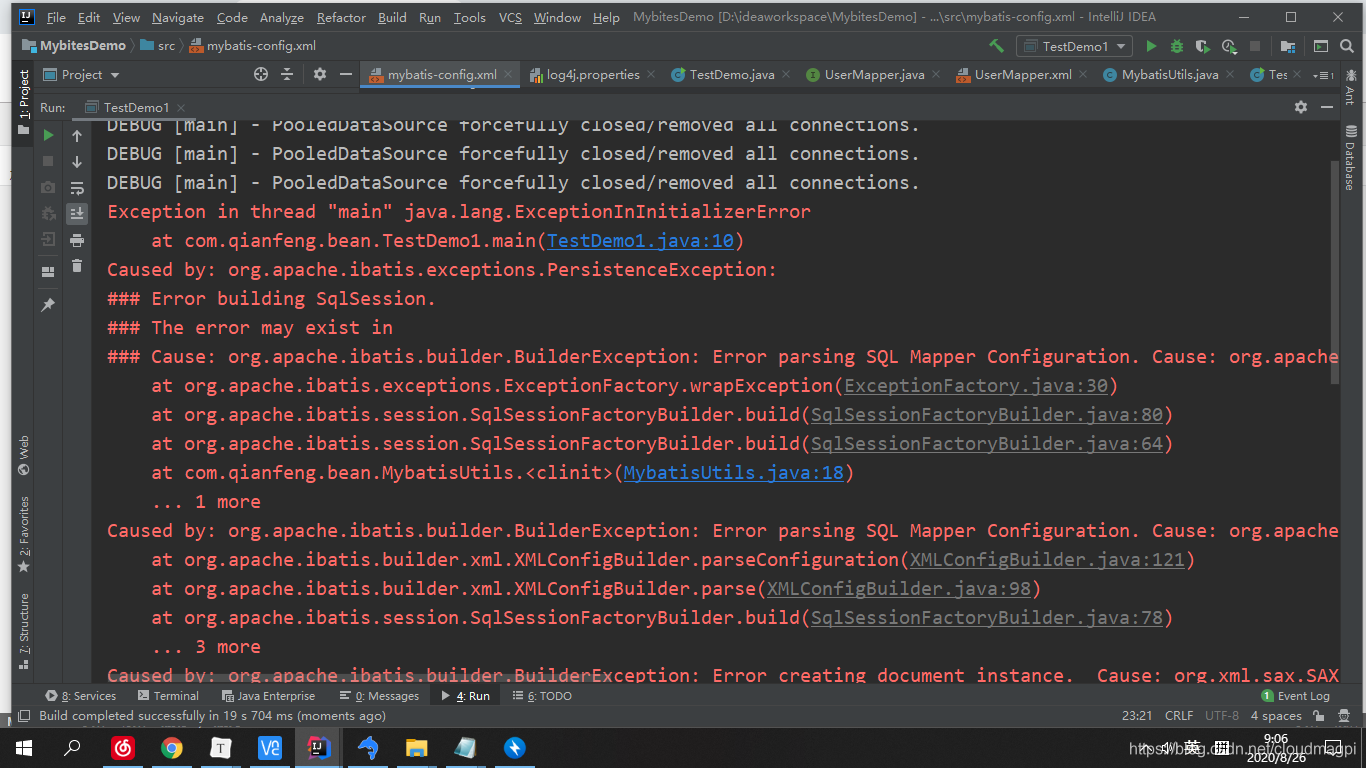1366x768 pixels.
Task: Pin the TestDemo1 Run tab
Action: tap(48, 305)
